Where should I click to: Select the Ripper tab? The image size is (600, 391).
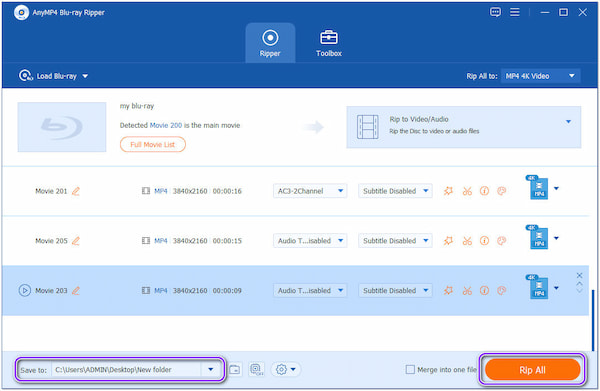(270, 43)
